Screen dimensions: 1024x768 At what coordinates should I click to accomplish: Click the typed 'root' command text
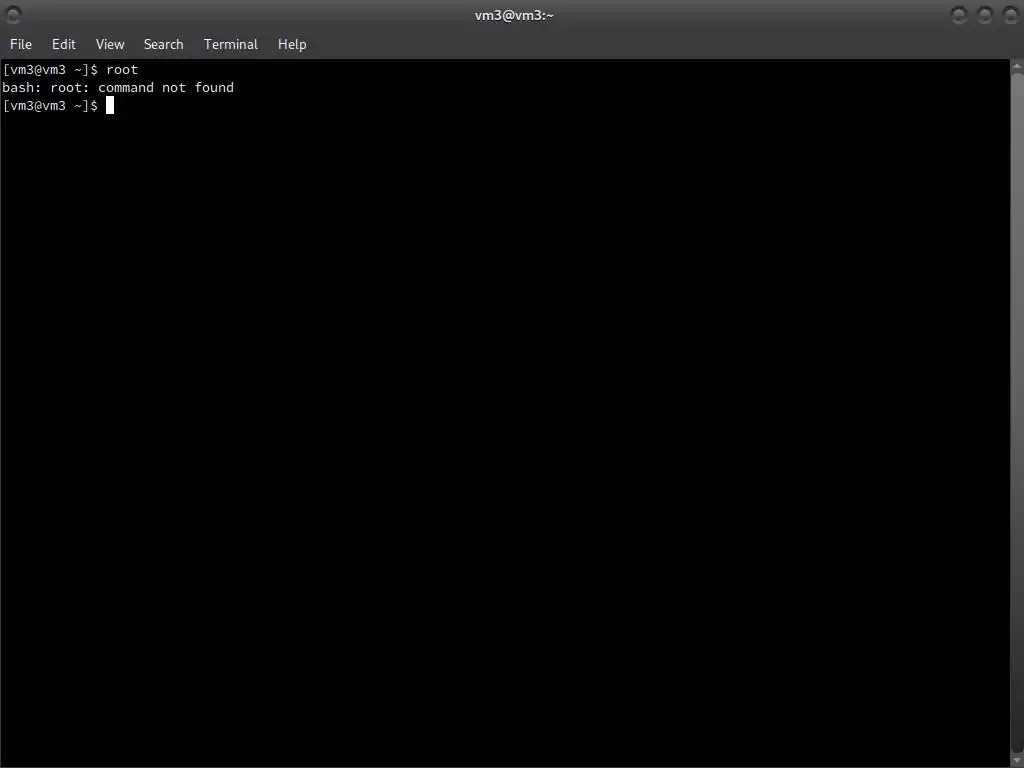pyautogui.click(x=122, y=69)
